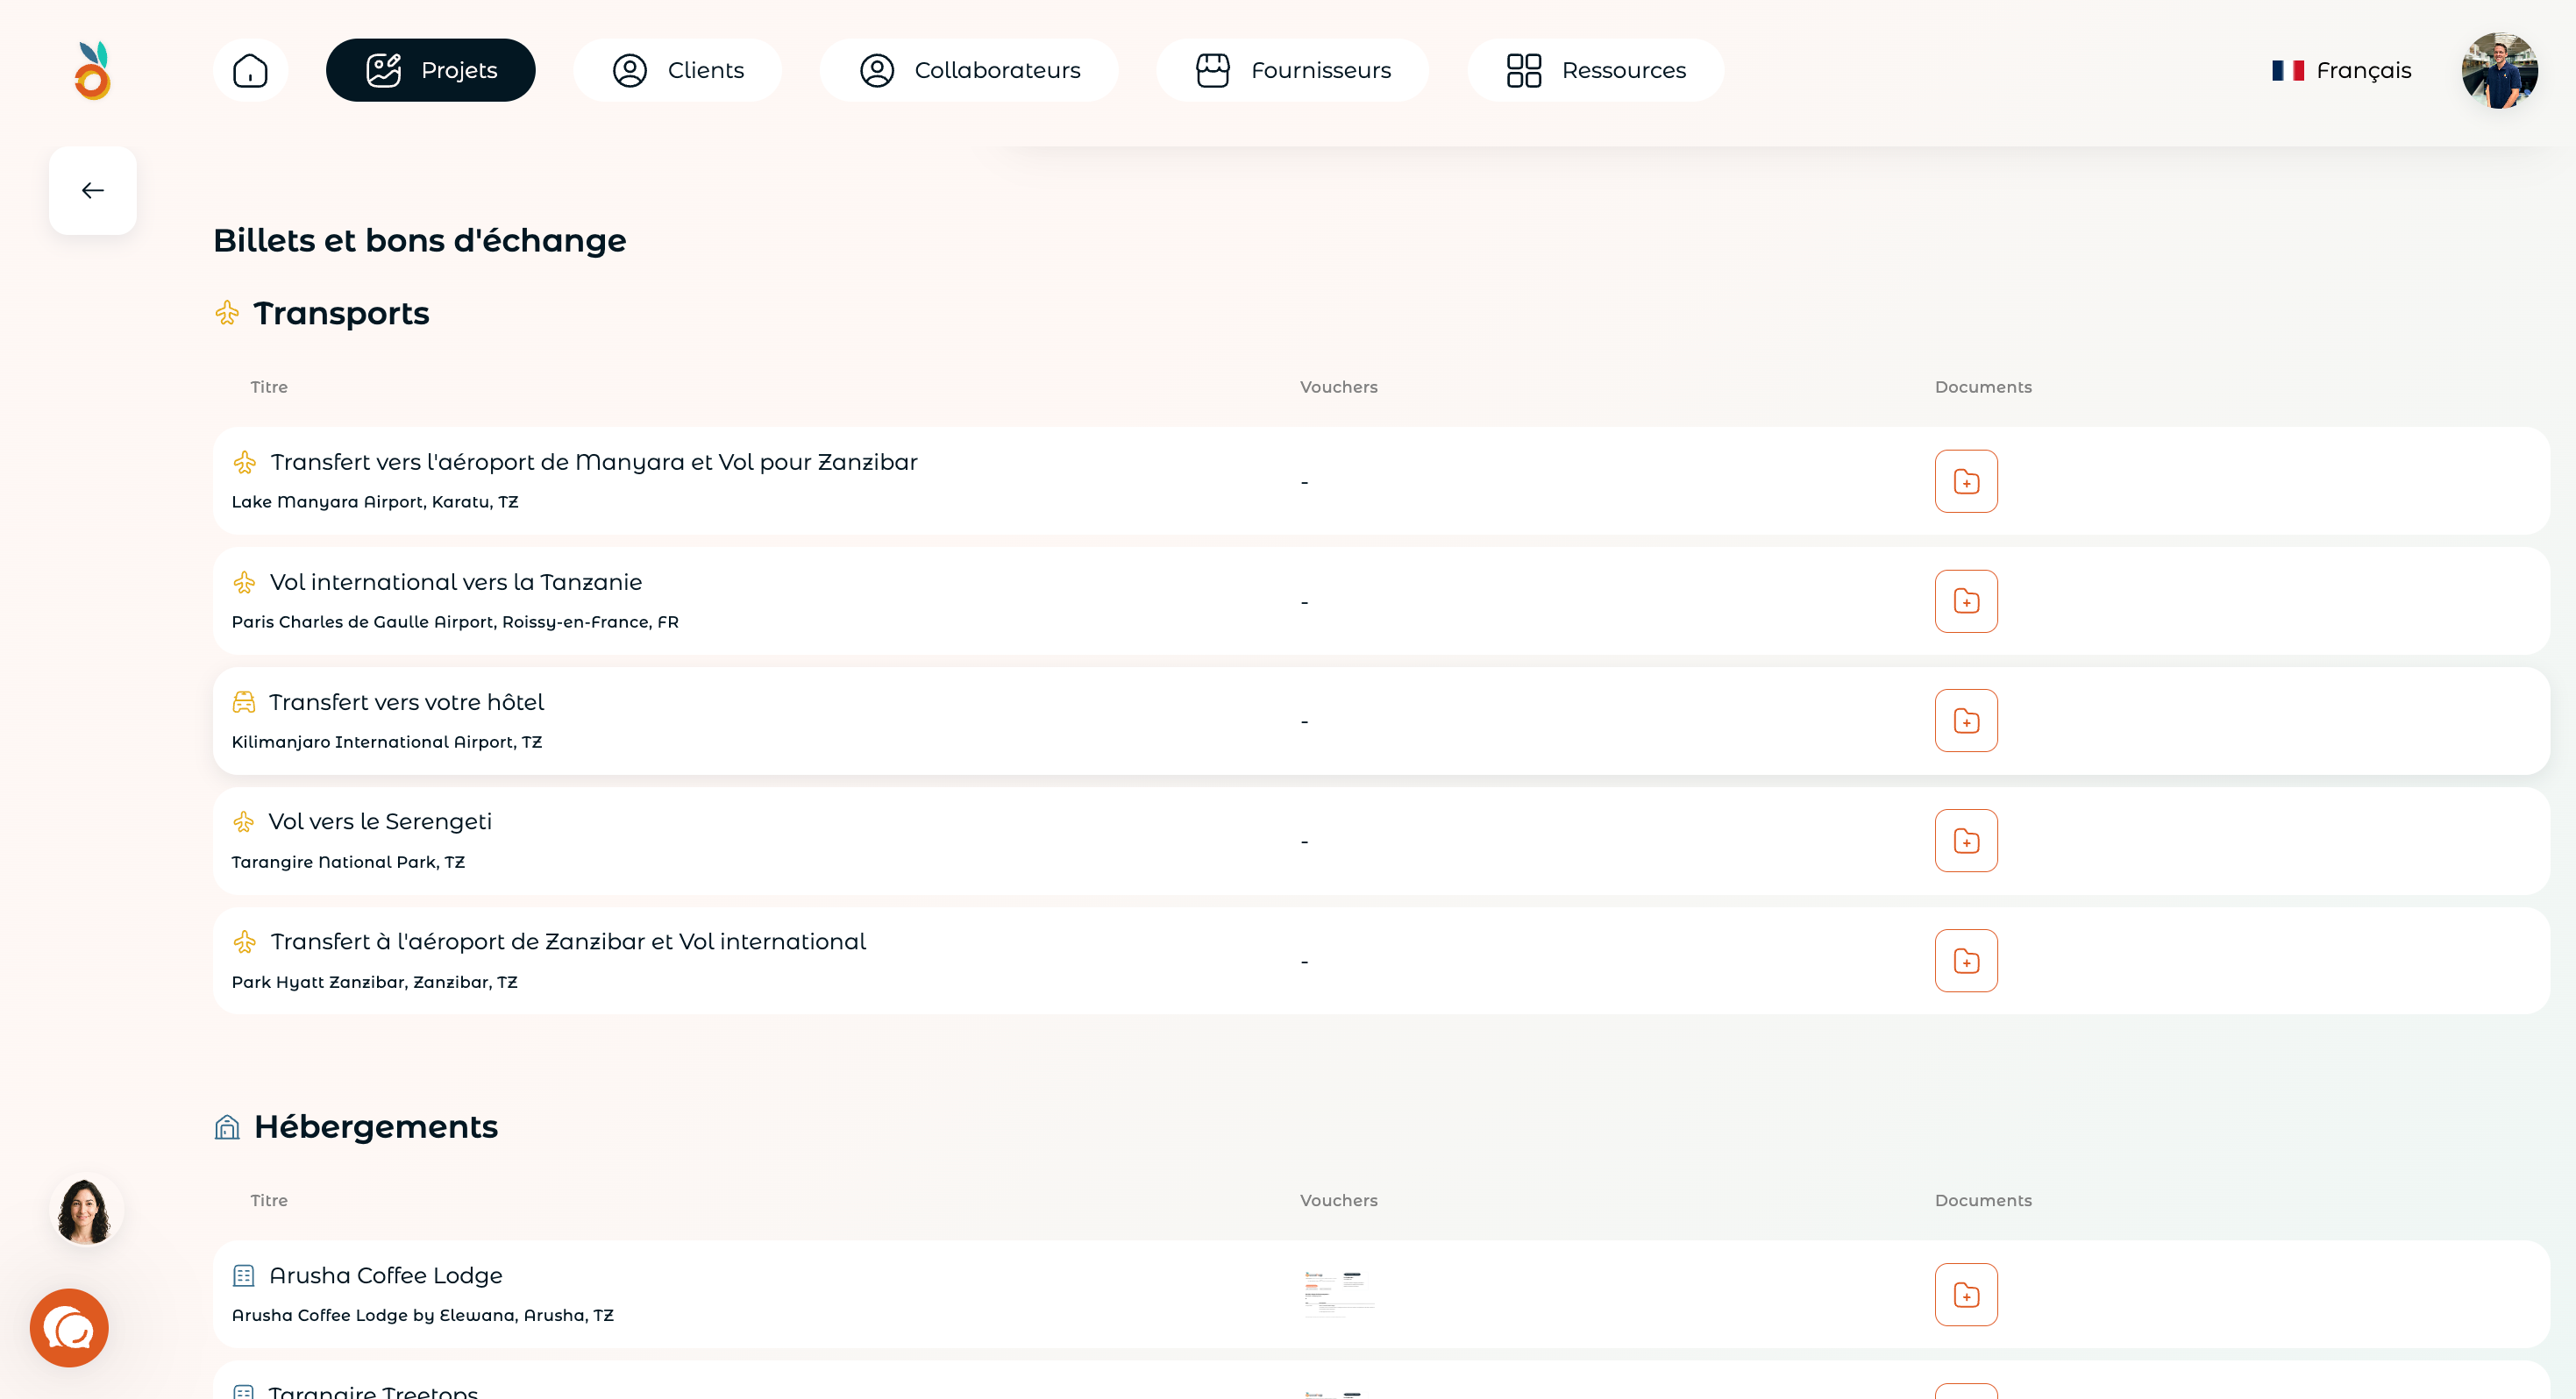This screenshot has height=1399, width=2576.
Task: Click 'Paris Charles de Gaulle Airport, Roissy-en-France, FR'
Action: (x=455, y=622)
